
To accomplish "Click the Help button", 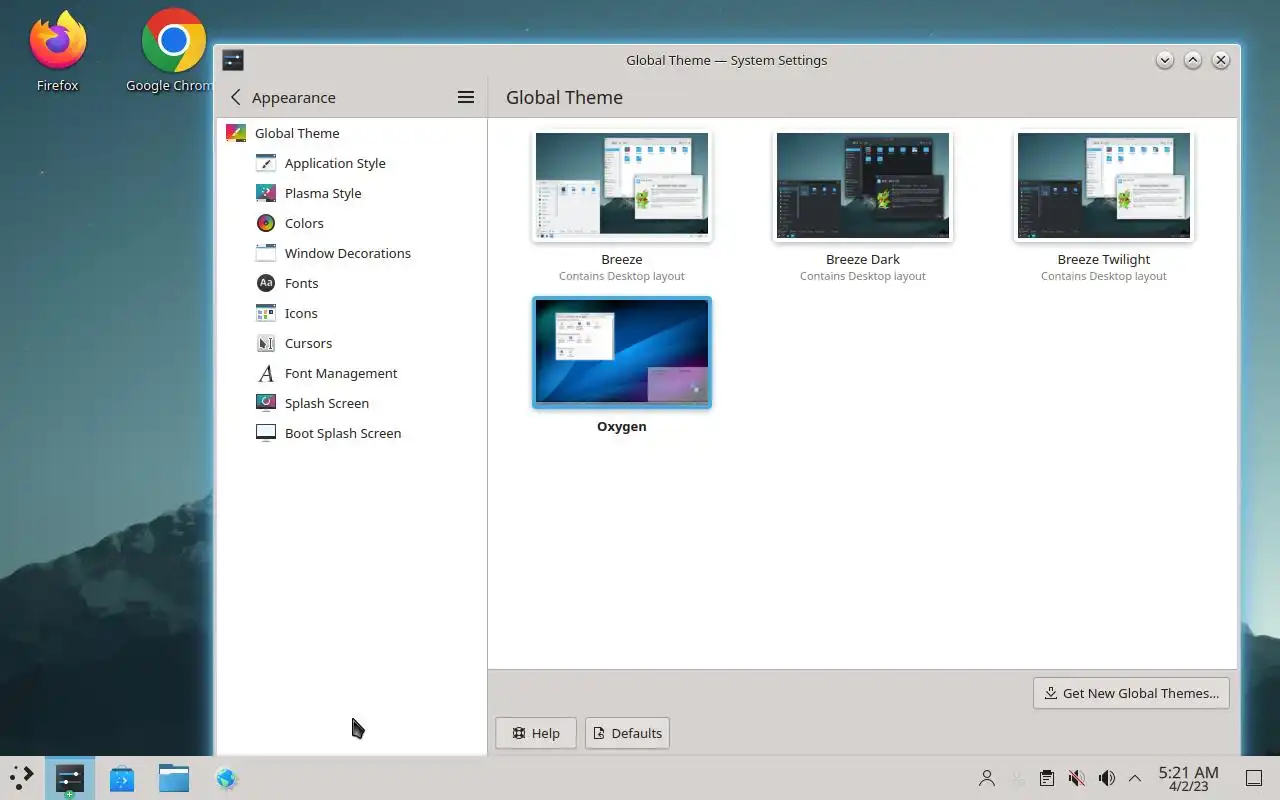I will tap(535, 733).
